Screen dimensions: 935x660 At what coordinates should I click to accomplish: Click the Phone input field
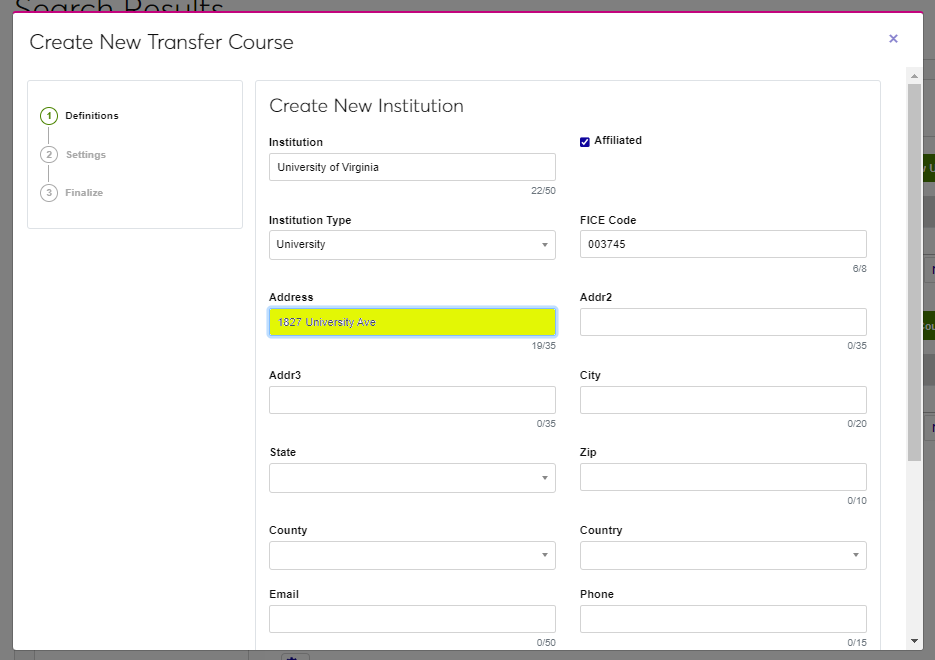(723, 619)
